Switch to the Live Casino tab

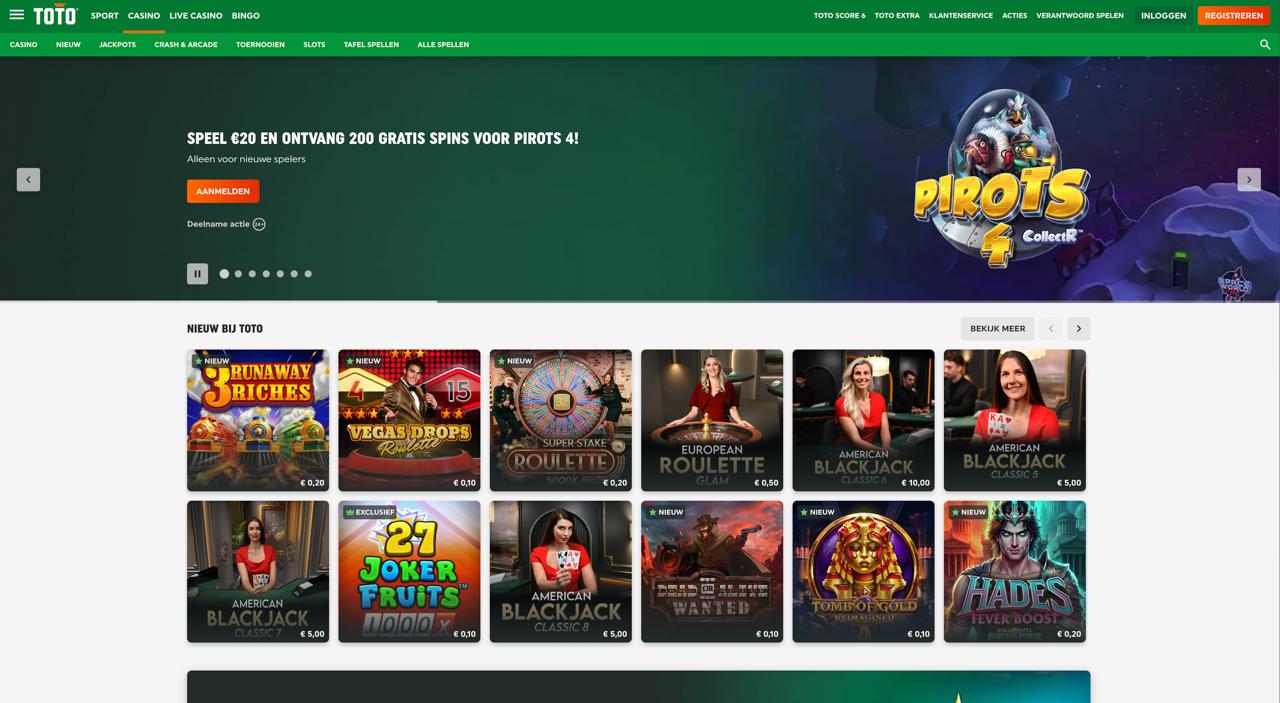(x=195, y=16)
